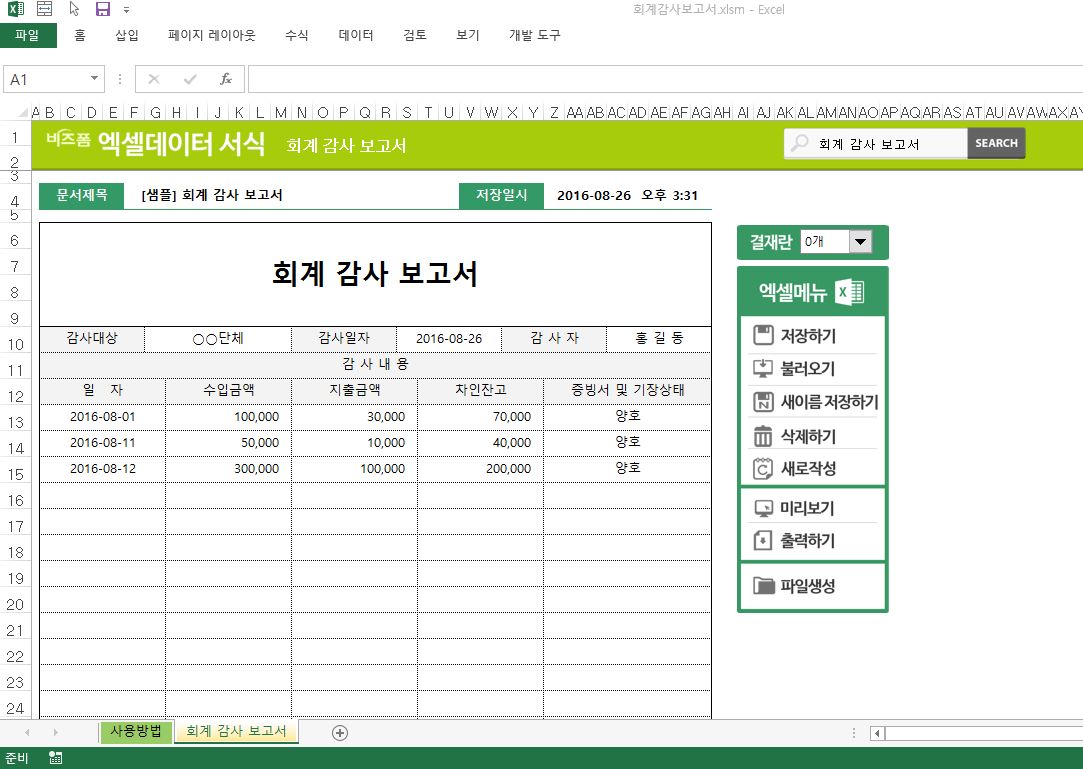Click the previous sheet navigation arrow
This screenshot has height=769, width=1083.
(x=27, y=732)
